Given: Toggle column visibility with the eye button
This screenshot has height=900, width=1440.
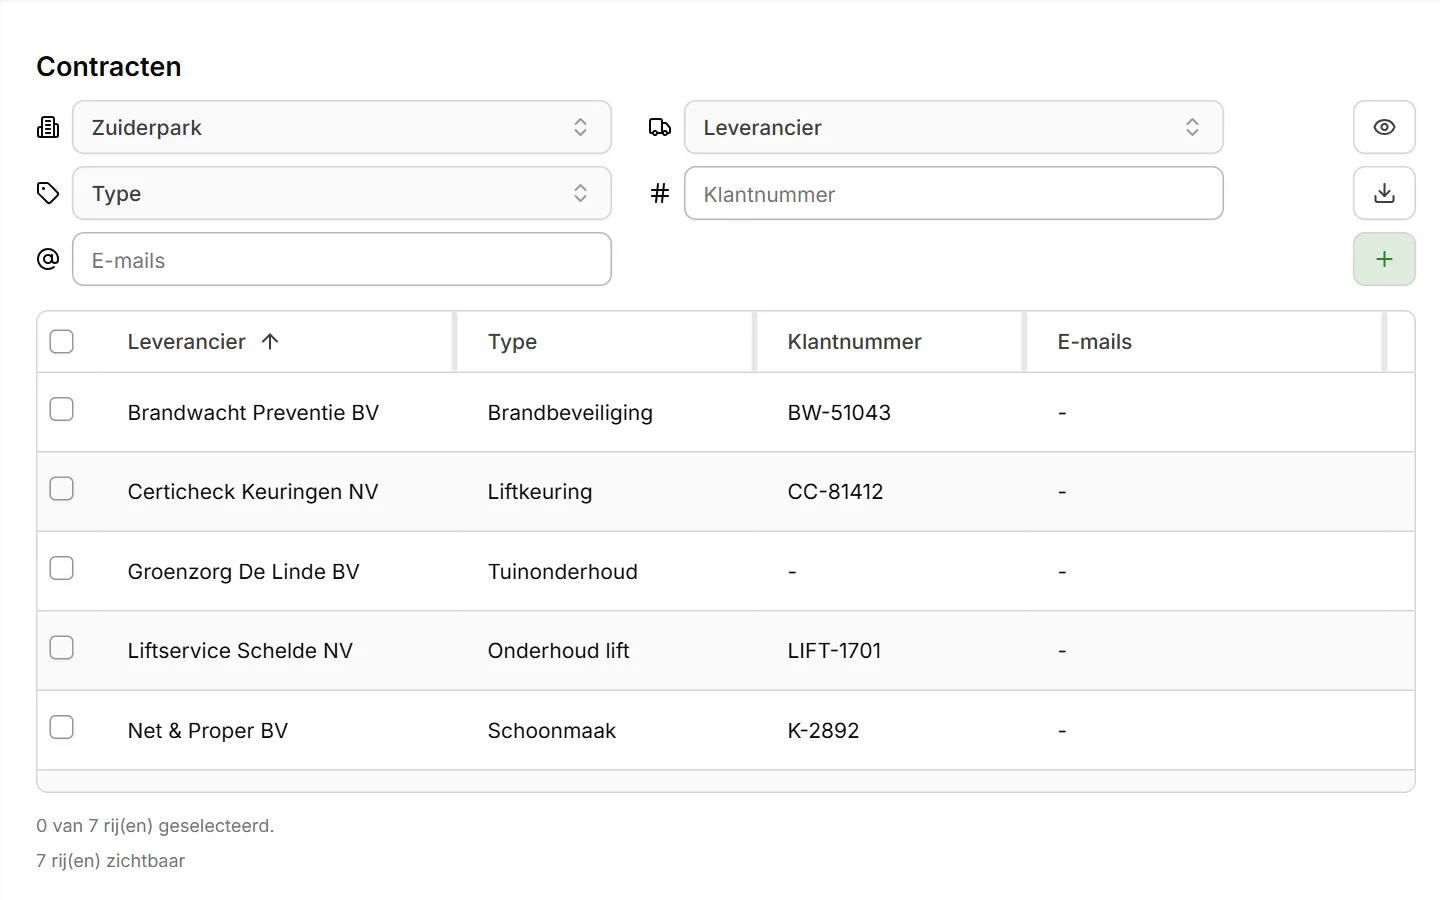Looking at the screenshot, I should [1384, 127].
